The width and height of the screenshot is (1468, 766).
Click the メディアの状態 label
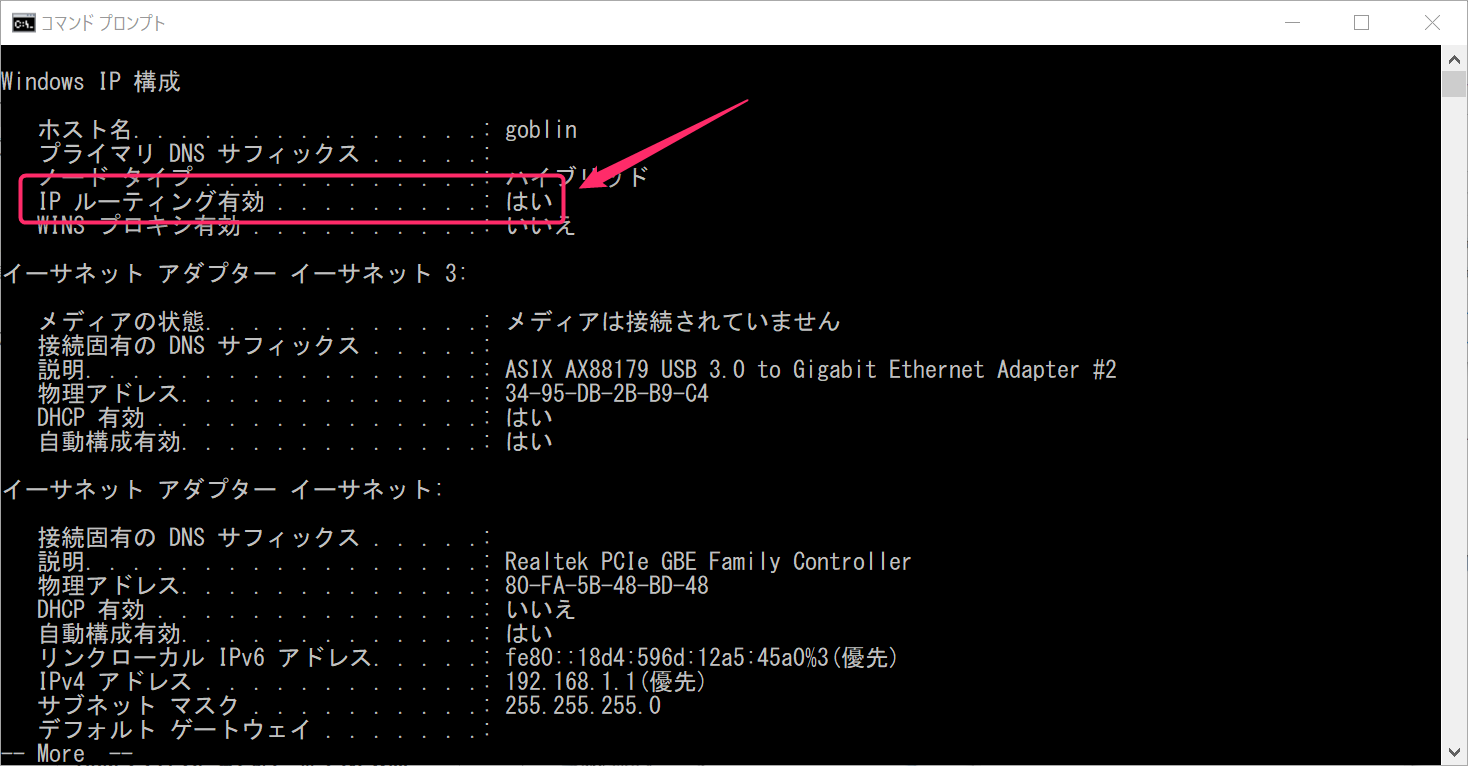121,322
